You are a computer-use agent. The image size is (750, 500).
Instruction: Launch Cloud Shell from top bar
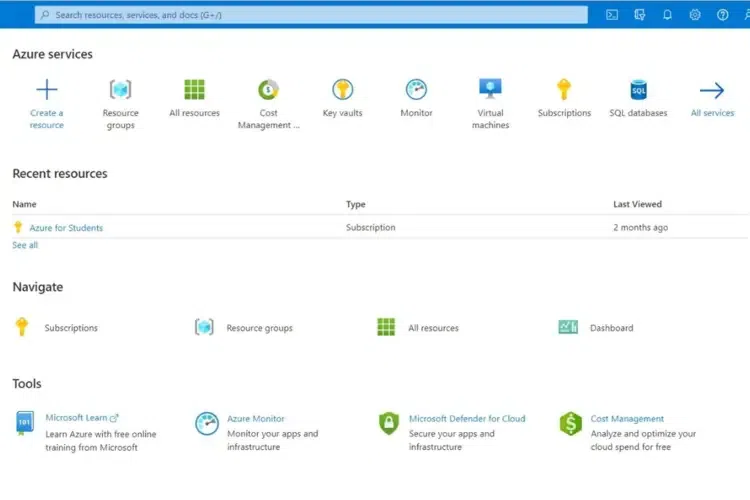pos(612,15)
